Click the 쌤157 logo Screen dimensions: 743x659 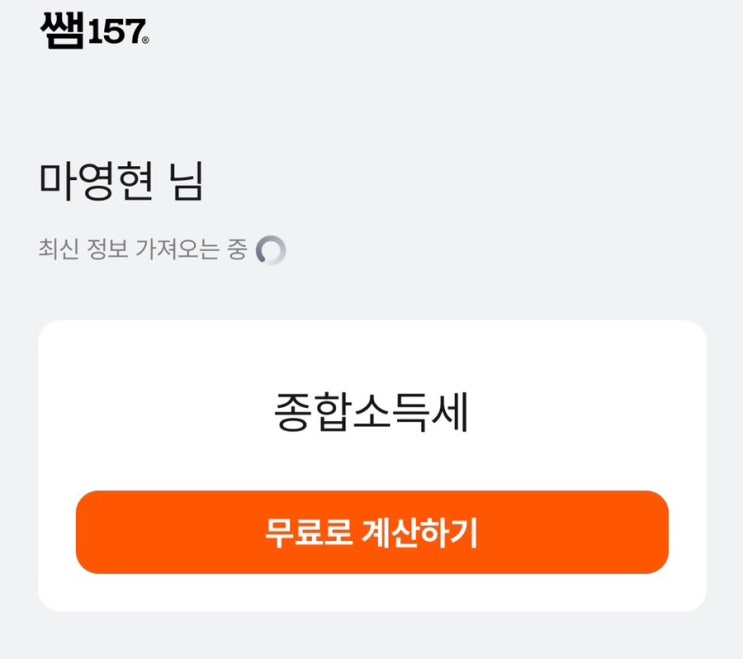click(x=94, y=32)
